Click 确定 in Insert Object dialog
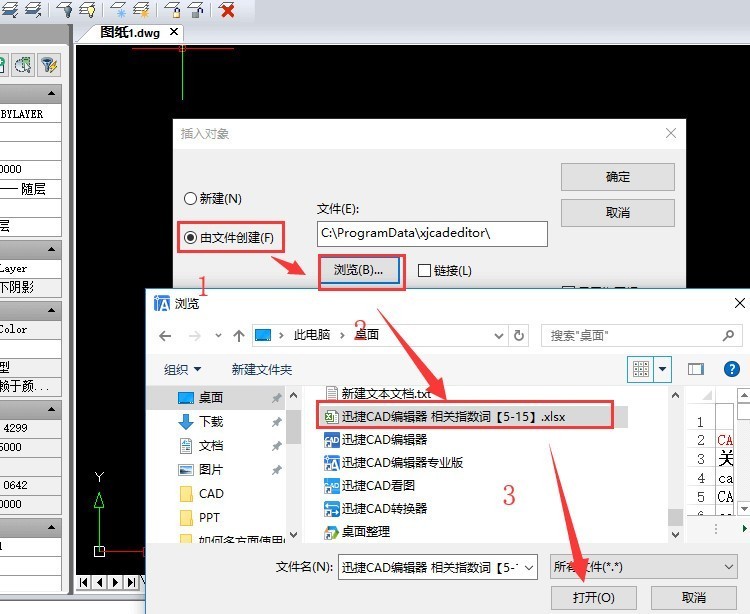This screenshot has height=614, width=750. (x=618, y=177)
